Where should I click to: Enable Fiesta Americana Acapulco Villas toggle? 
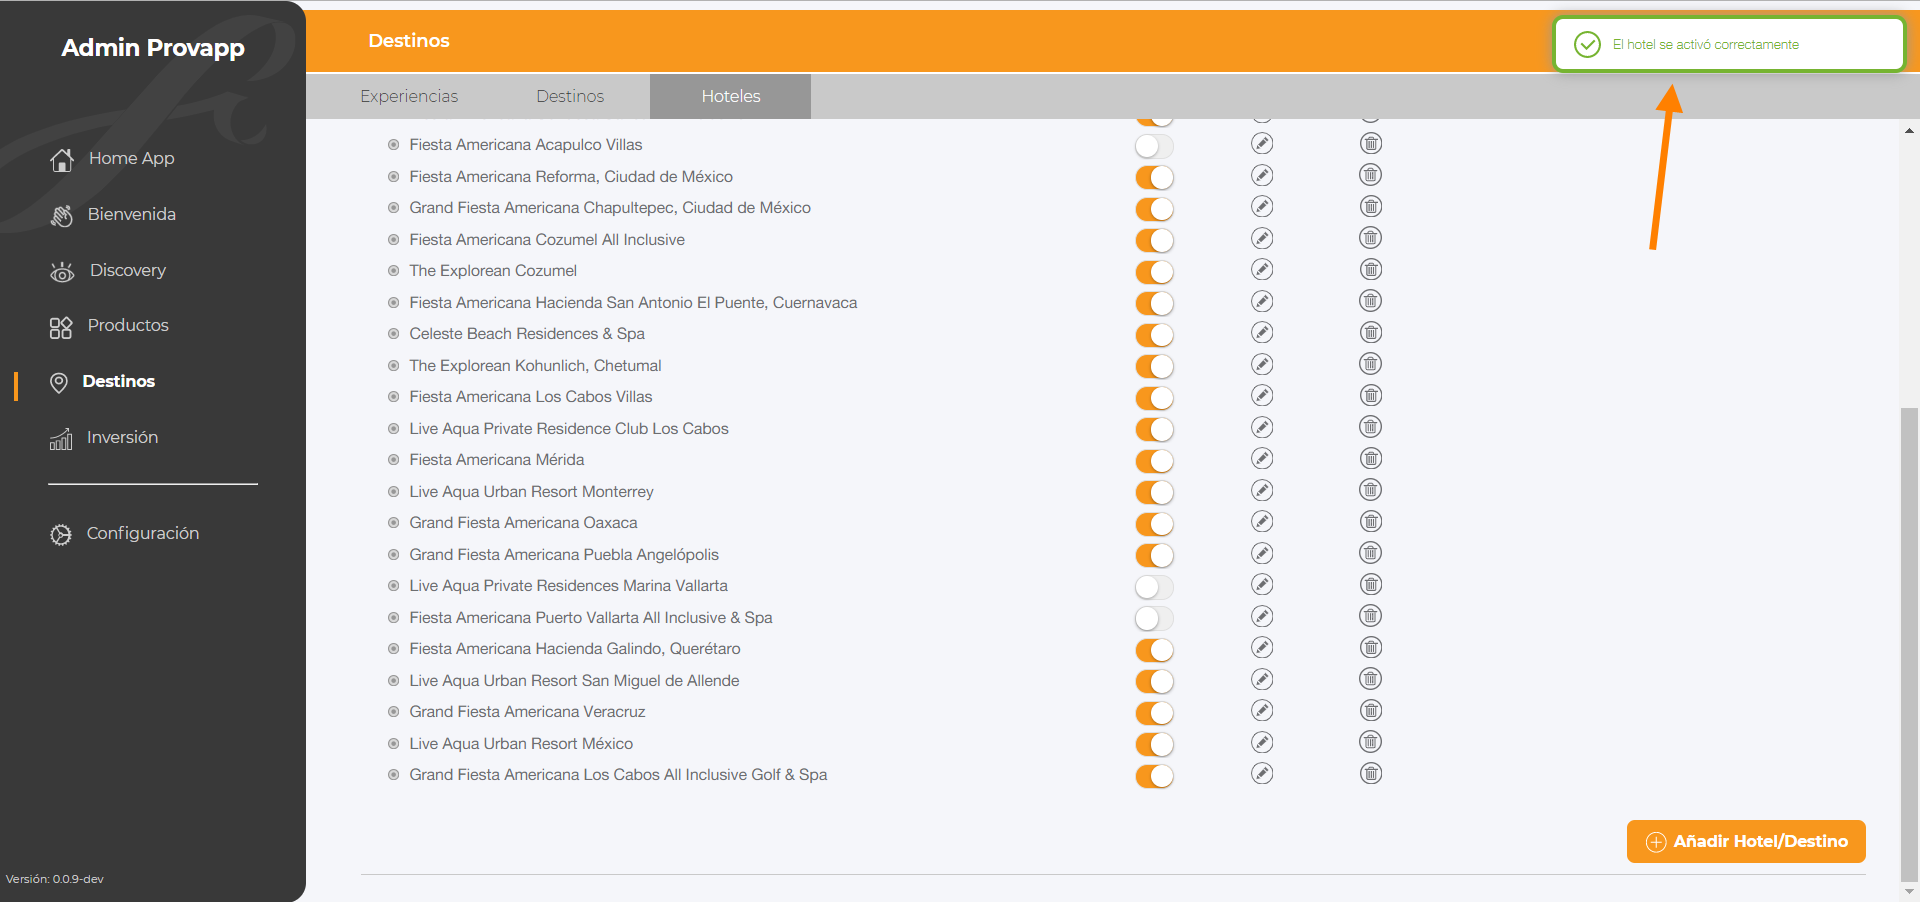pyautogui.click(x=1154, y=146)
